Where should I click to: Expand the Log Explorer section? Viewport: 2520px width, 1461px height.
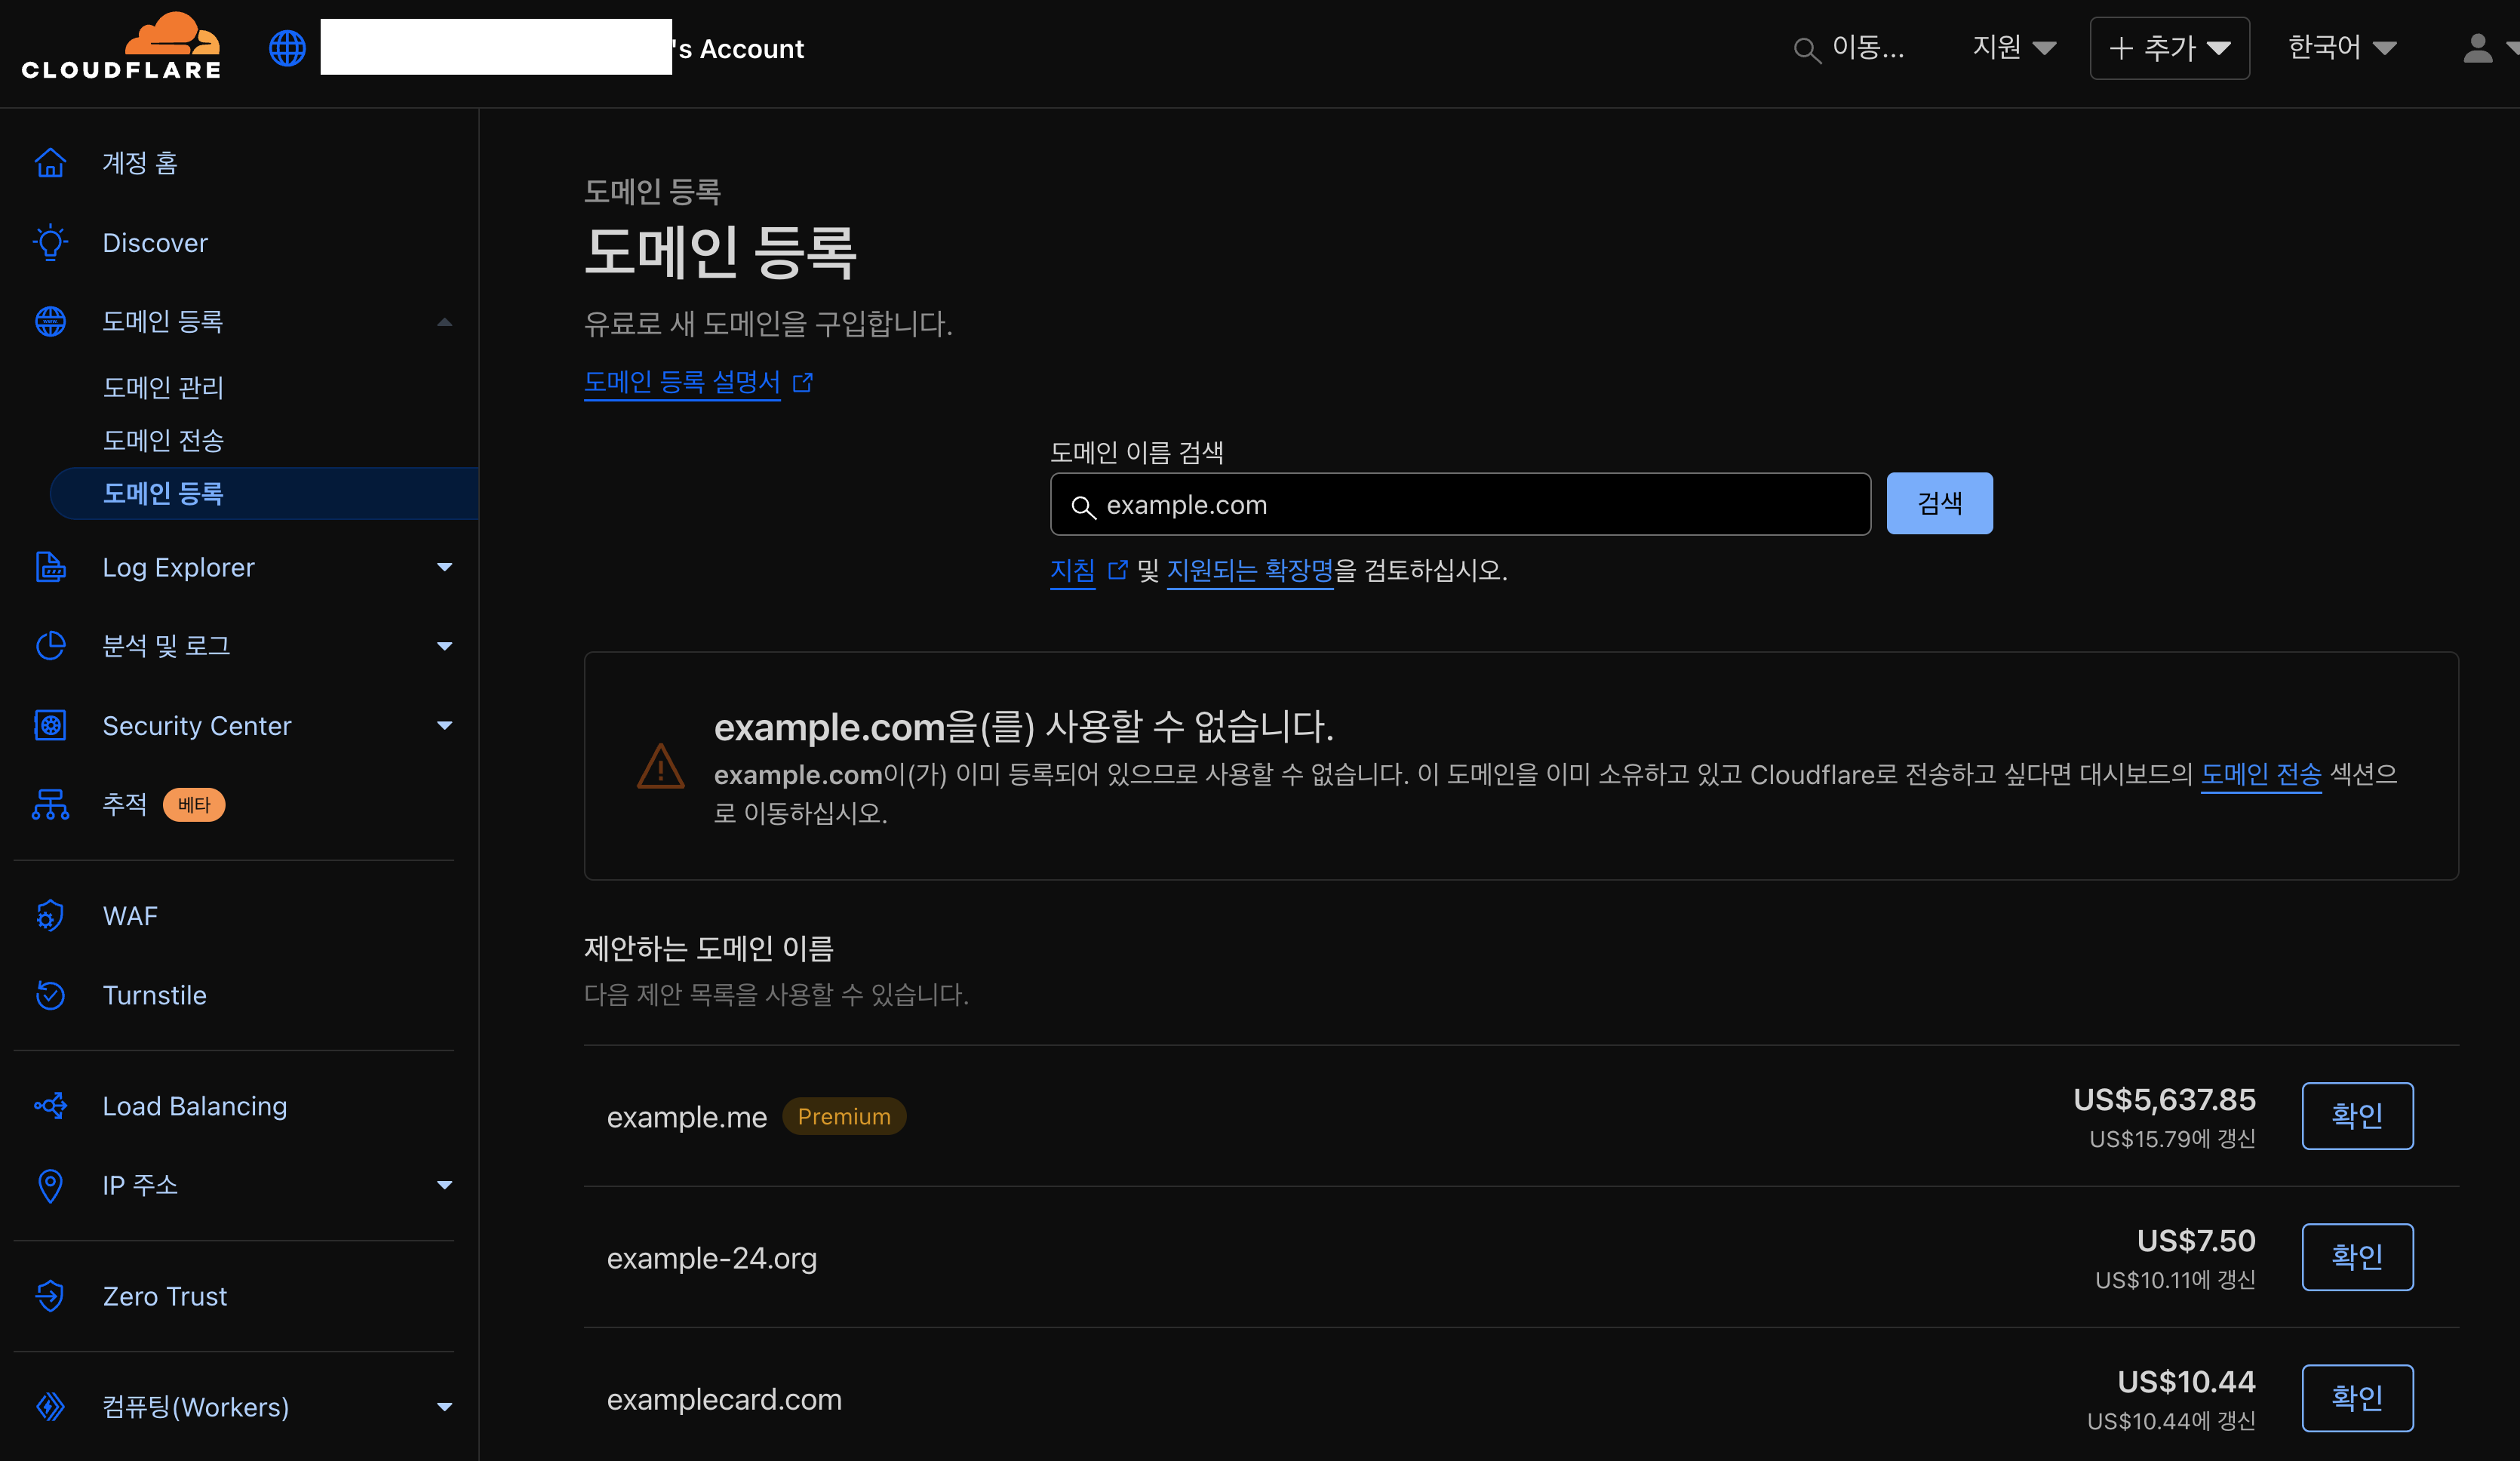pos(445,567)
